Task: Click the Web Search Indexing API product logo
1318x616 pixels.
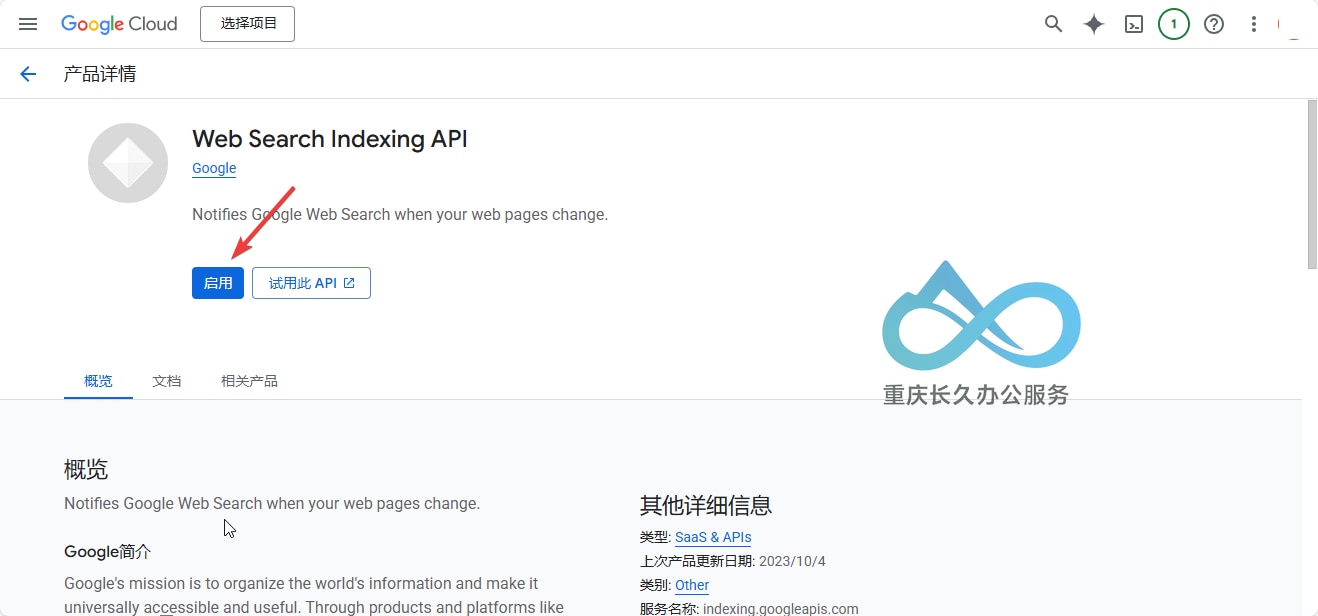Action: (x=128, y=163)
